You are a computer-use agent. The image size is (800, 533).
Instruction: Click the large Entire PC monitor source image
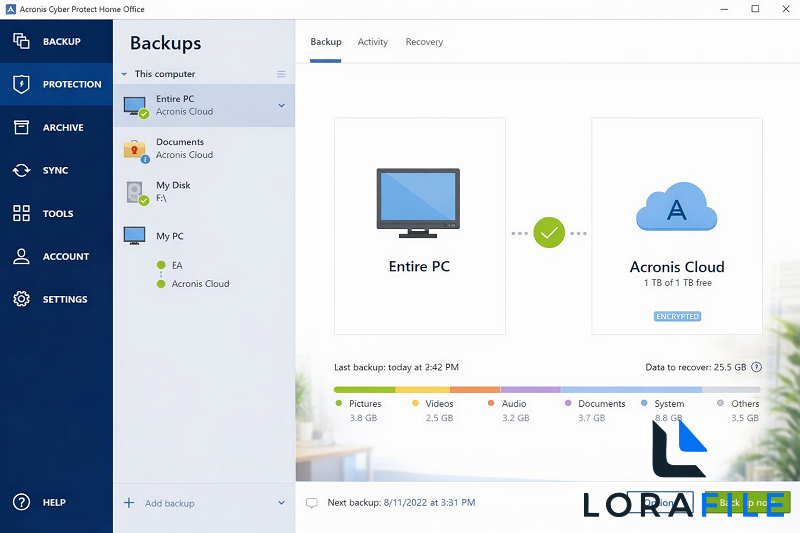coord(418,203)
